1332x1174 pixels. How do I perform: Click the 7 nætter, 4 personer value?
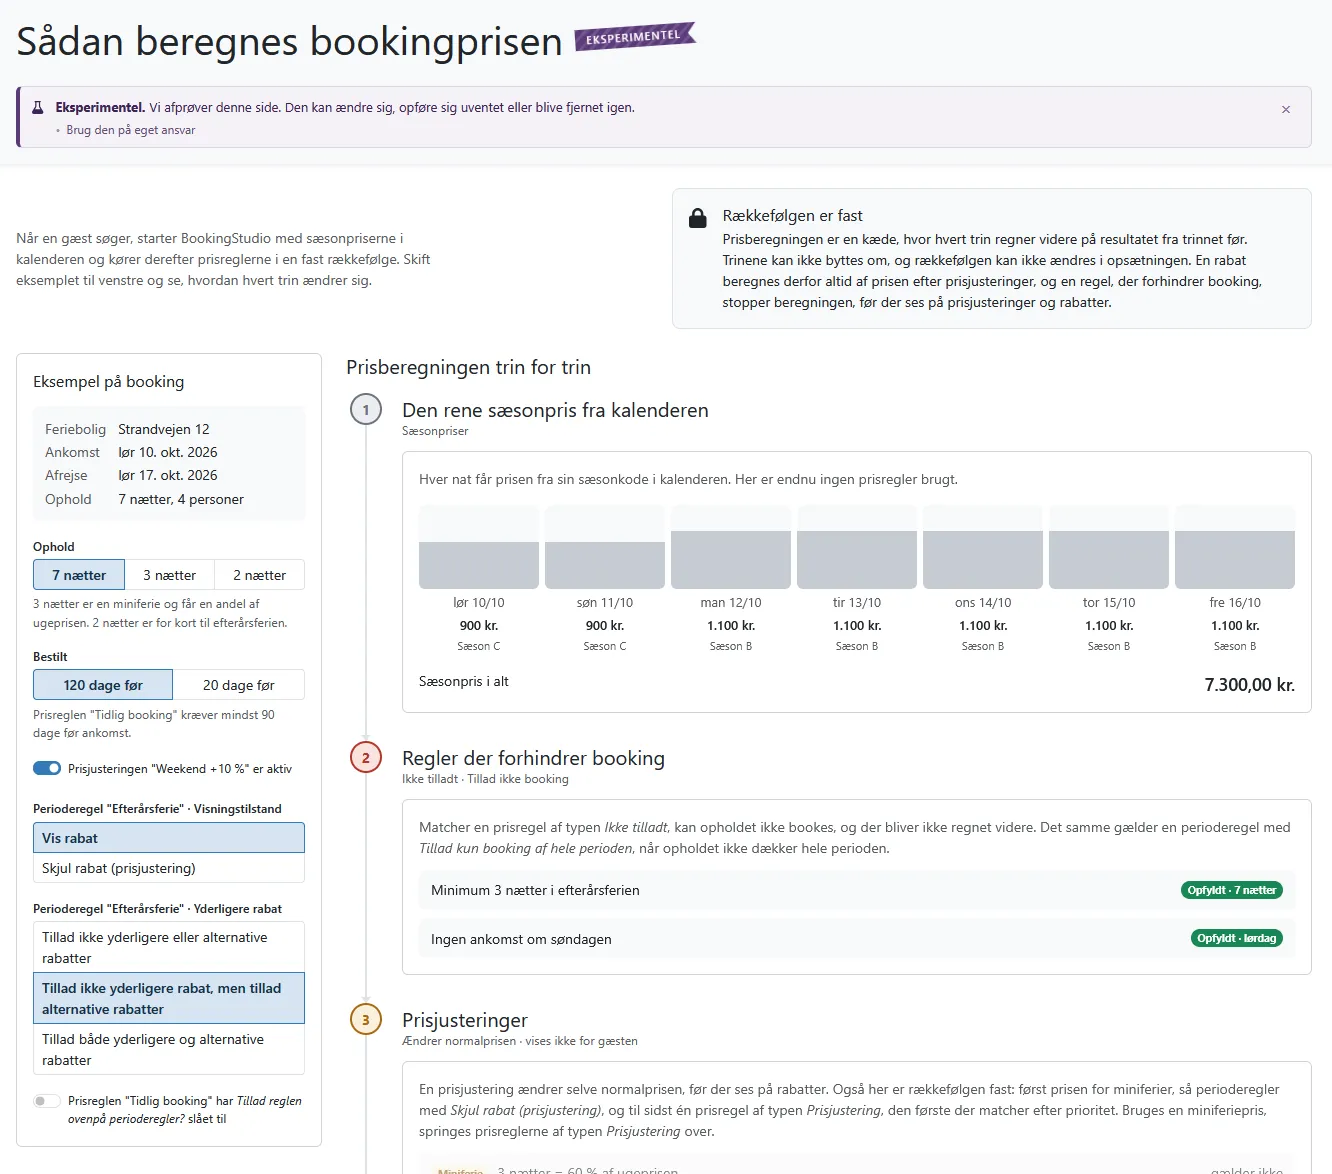pos(181,499)
